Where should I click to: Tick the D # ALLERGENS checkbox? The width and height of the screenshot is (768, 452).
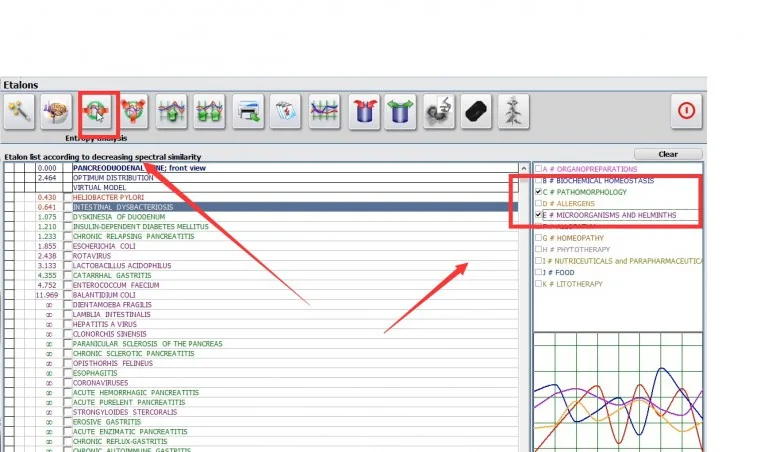[538, 203]
